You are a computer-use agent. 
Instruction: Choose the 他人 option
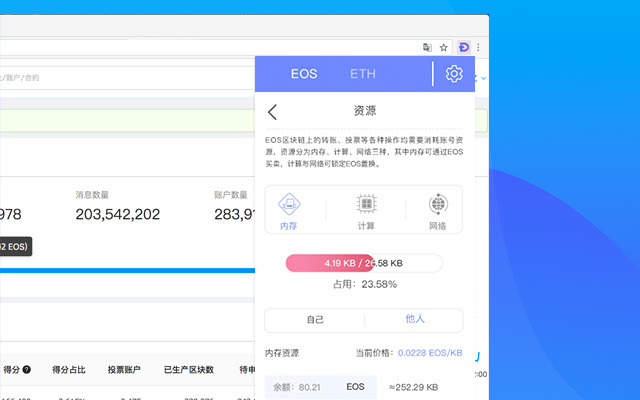coord(415,319)
